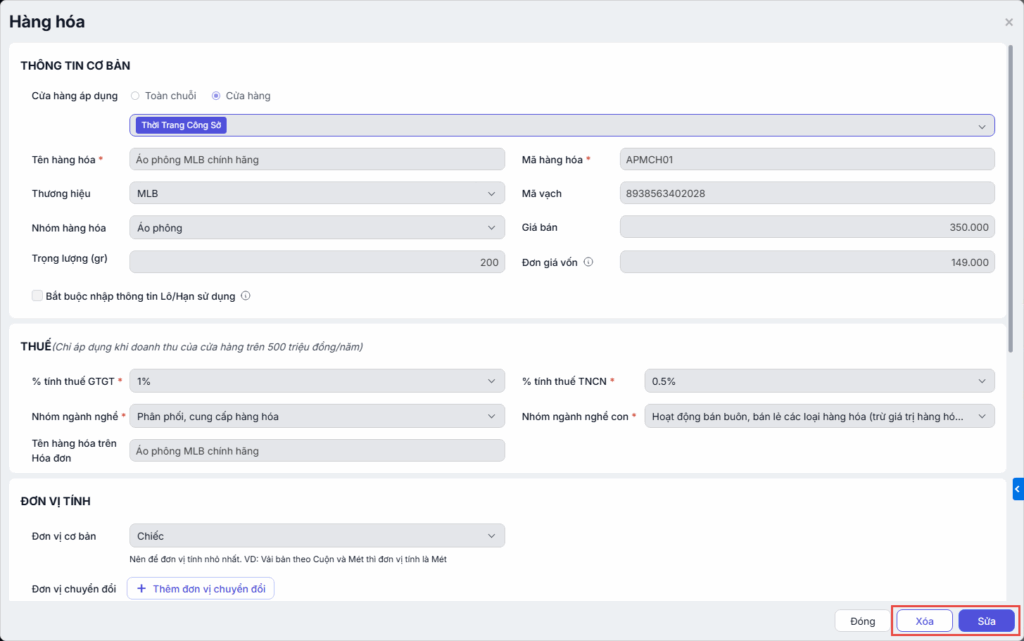
Task: Click the Giá bán field showing 350.000
Action: coord(807,227)
